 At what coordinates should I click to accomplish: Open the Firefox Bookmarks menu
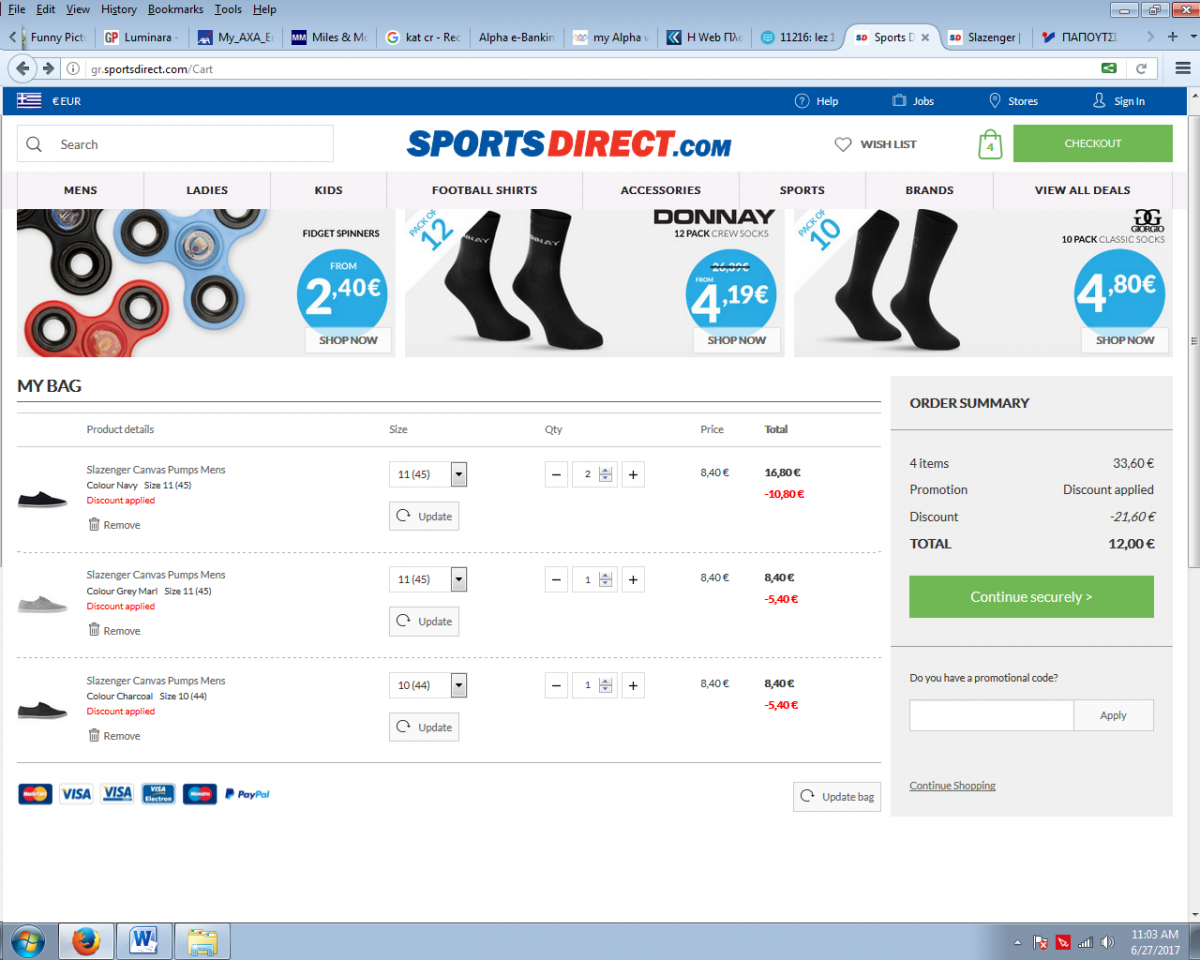coord(175,9)
